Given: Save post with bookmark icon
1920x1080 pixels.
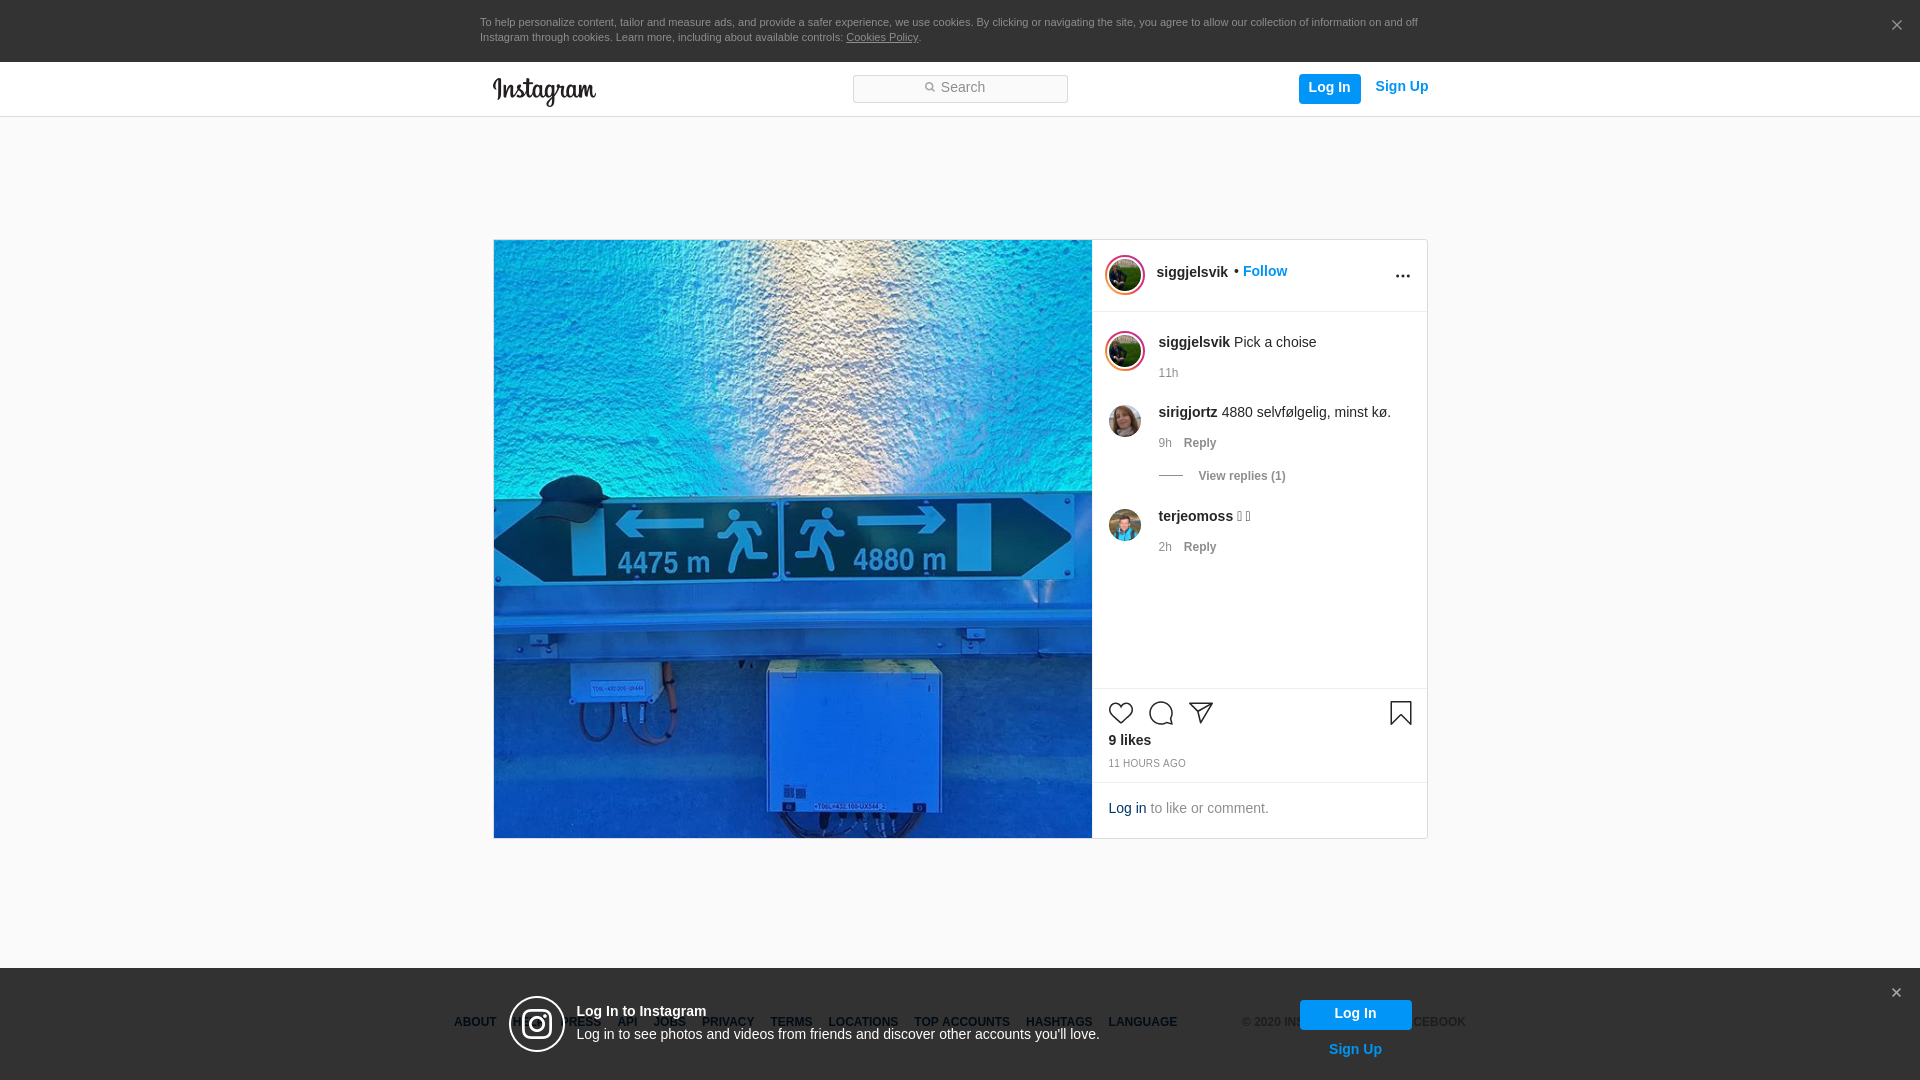Looking at the screenshot, I should 1400,713.
